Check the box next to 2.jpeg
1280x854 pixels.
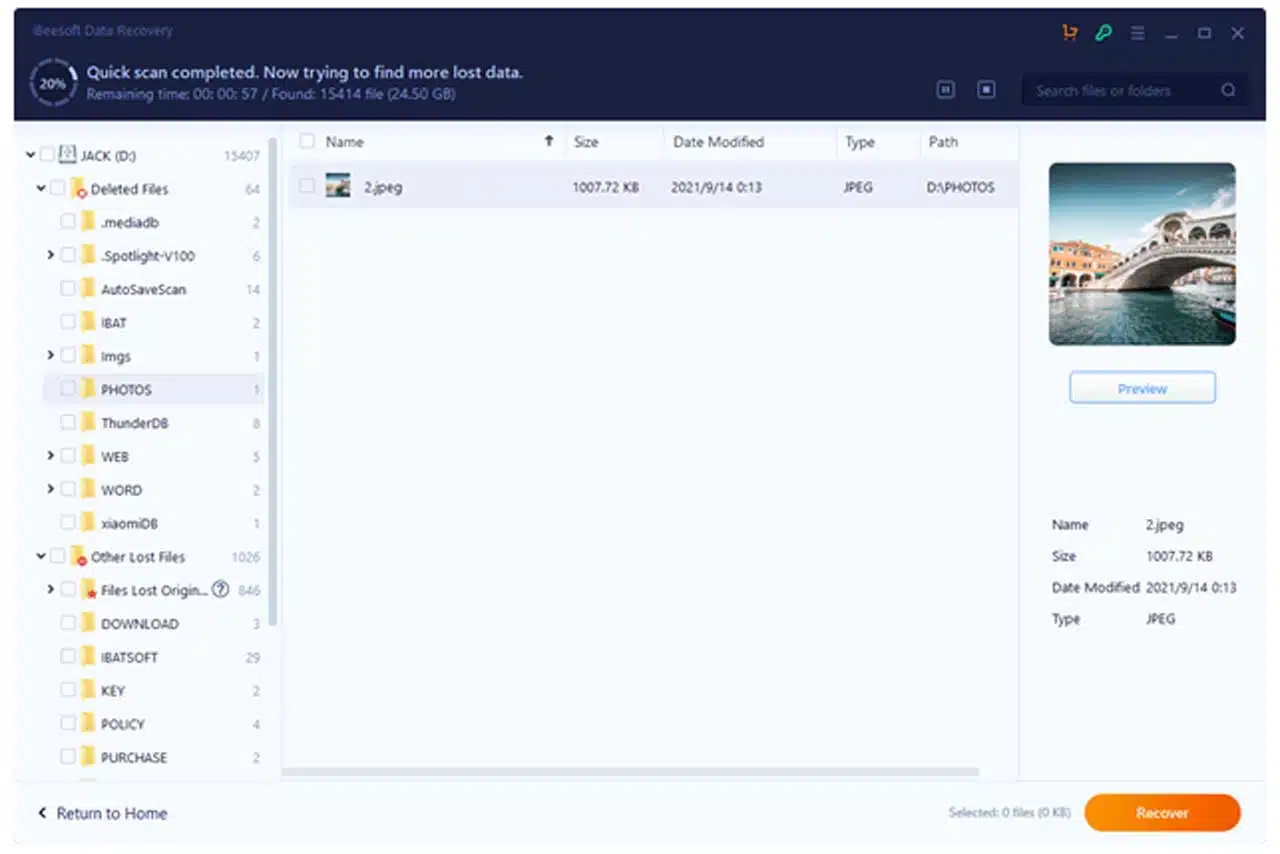pos(307,186)
